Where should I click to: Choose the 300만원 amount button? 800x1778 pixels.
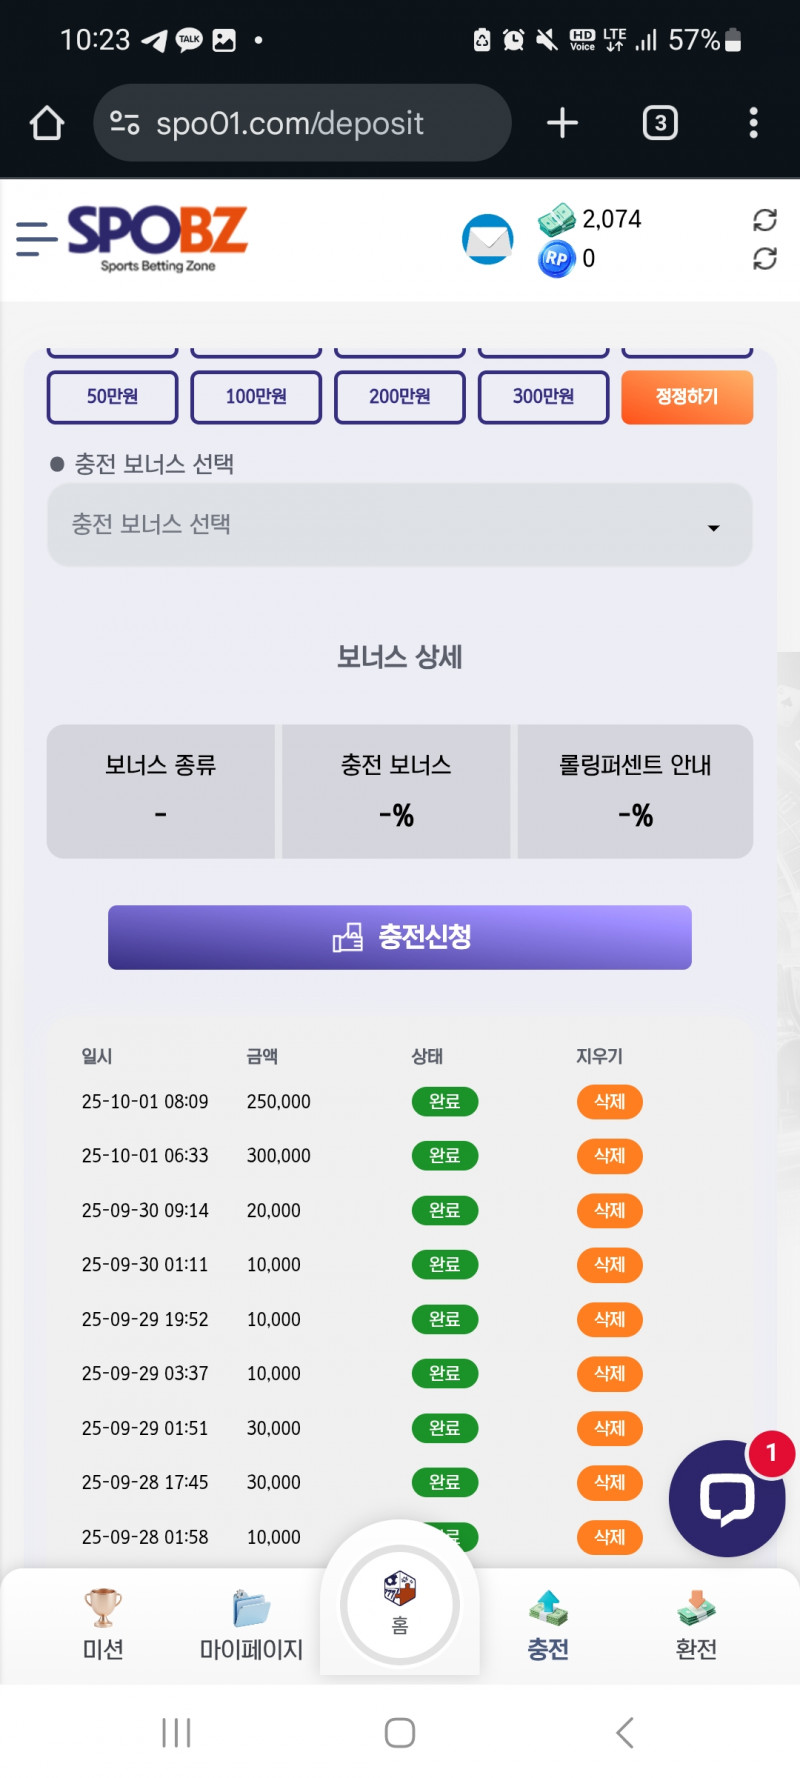(x=543, y=397)
